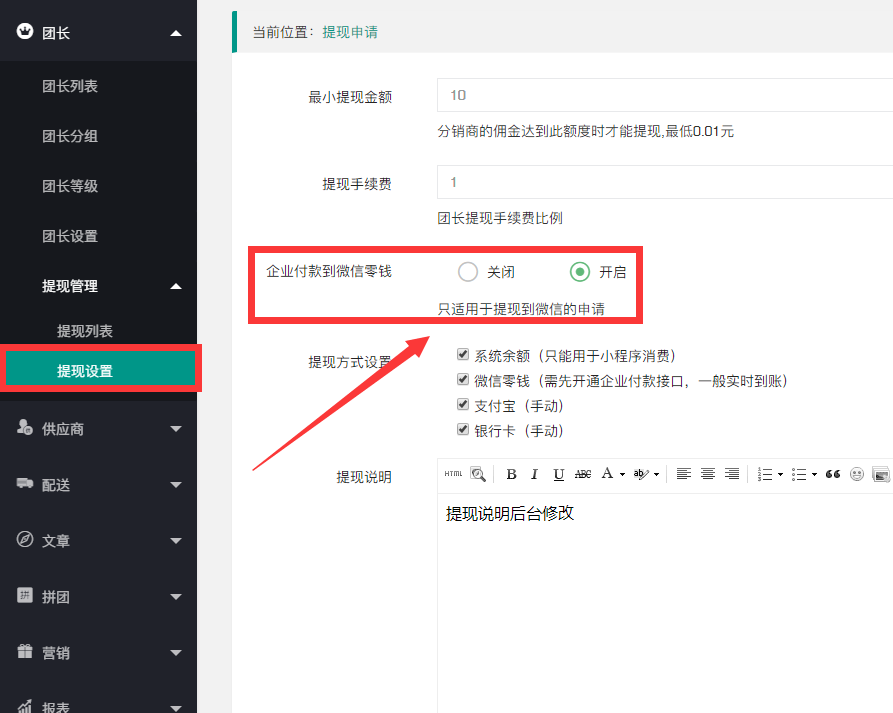Image resolution: width=893 pixels, height=713 pixels.
Task: Insert an ordered numbered list
Action: pyautogui.click(x=765, y=474)
